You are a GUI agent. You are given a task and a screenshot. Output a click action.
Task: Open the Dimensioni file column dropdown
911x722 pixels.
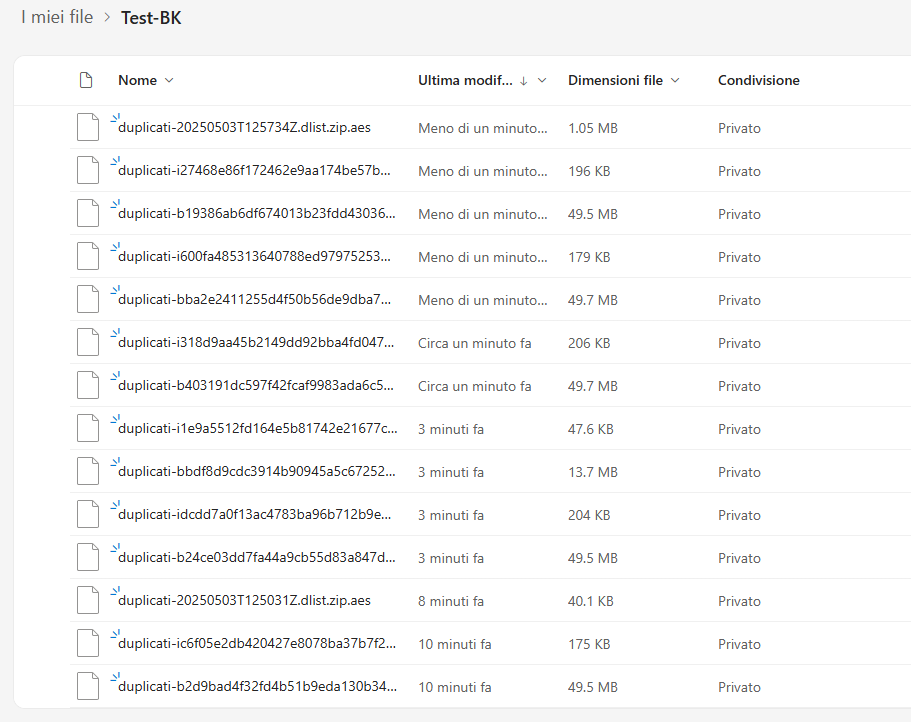click(x=675, y=80)
